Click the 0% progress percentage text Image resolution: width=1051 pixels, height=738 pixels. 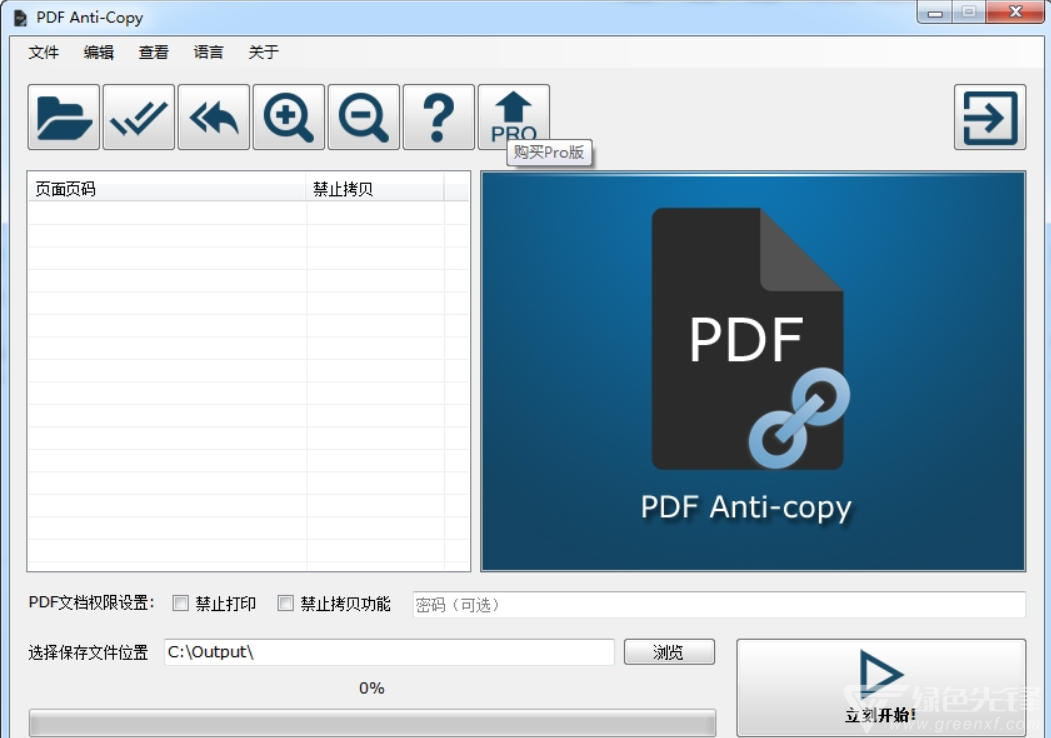click(371, 688)
